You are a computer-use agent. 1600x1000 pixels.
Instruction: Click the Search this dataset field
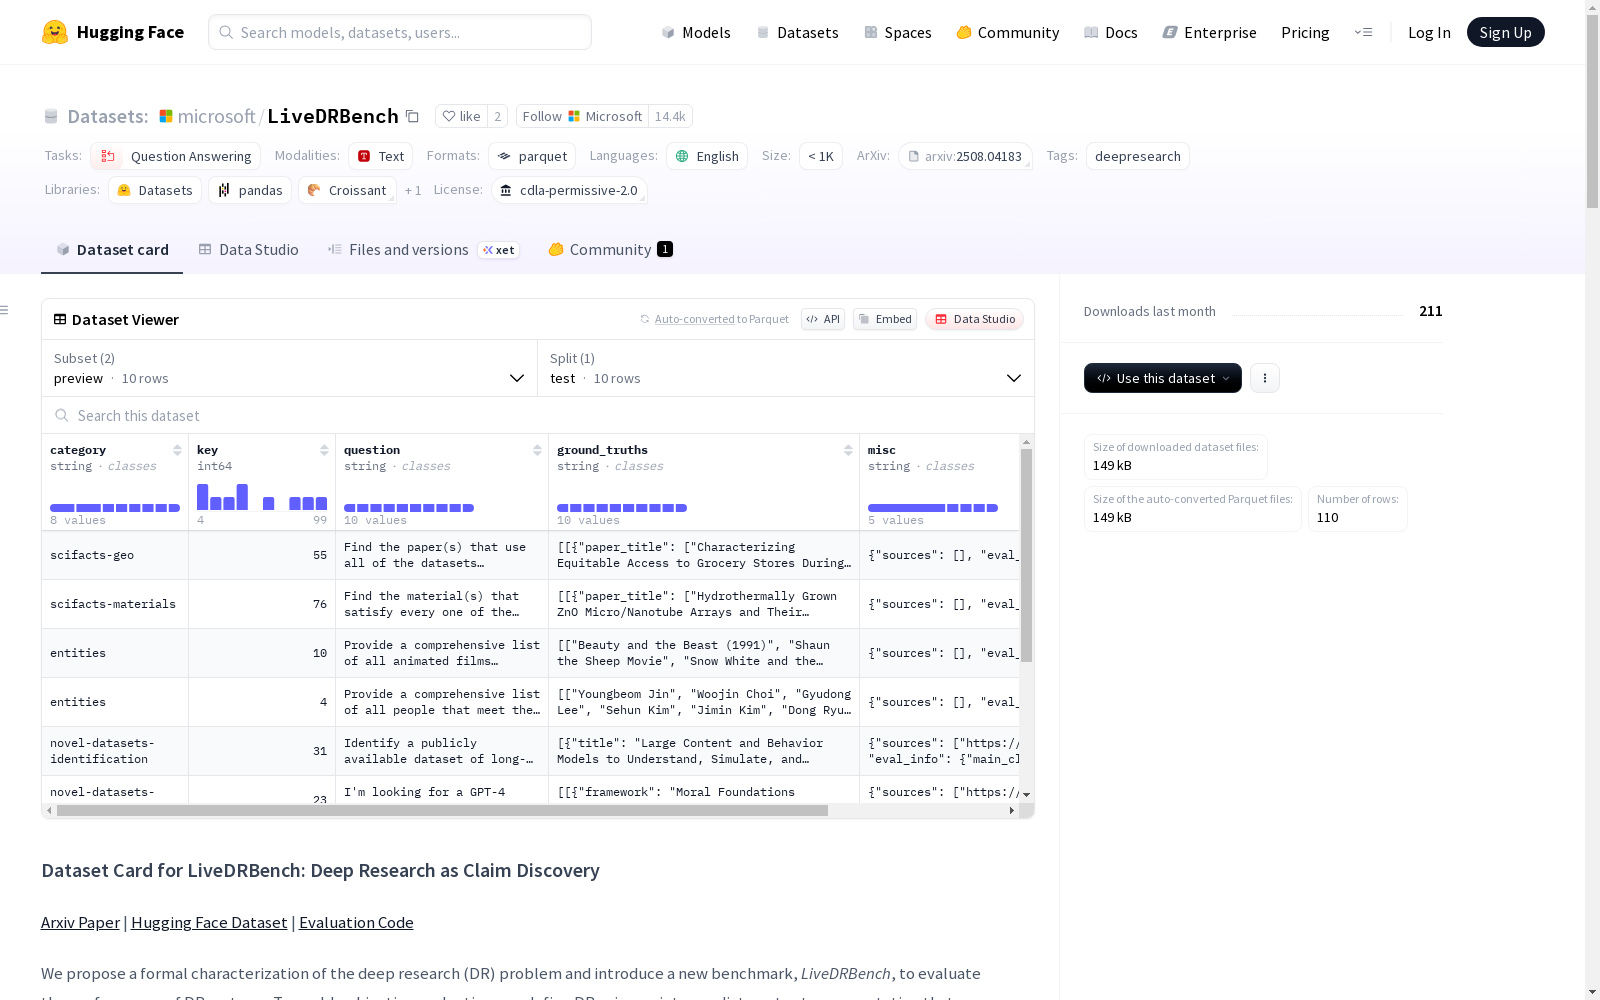point(538,415)
